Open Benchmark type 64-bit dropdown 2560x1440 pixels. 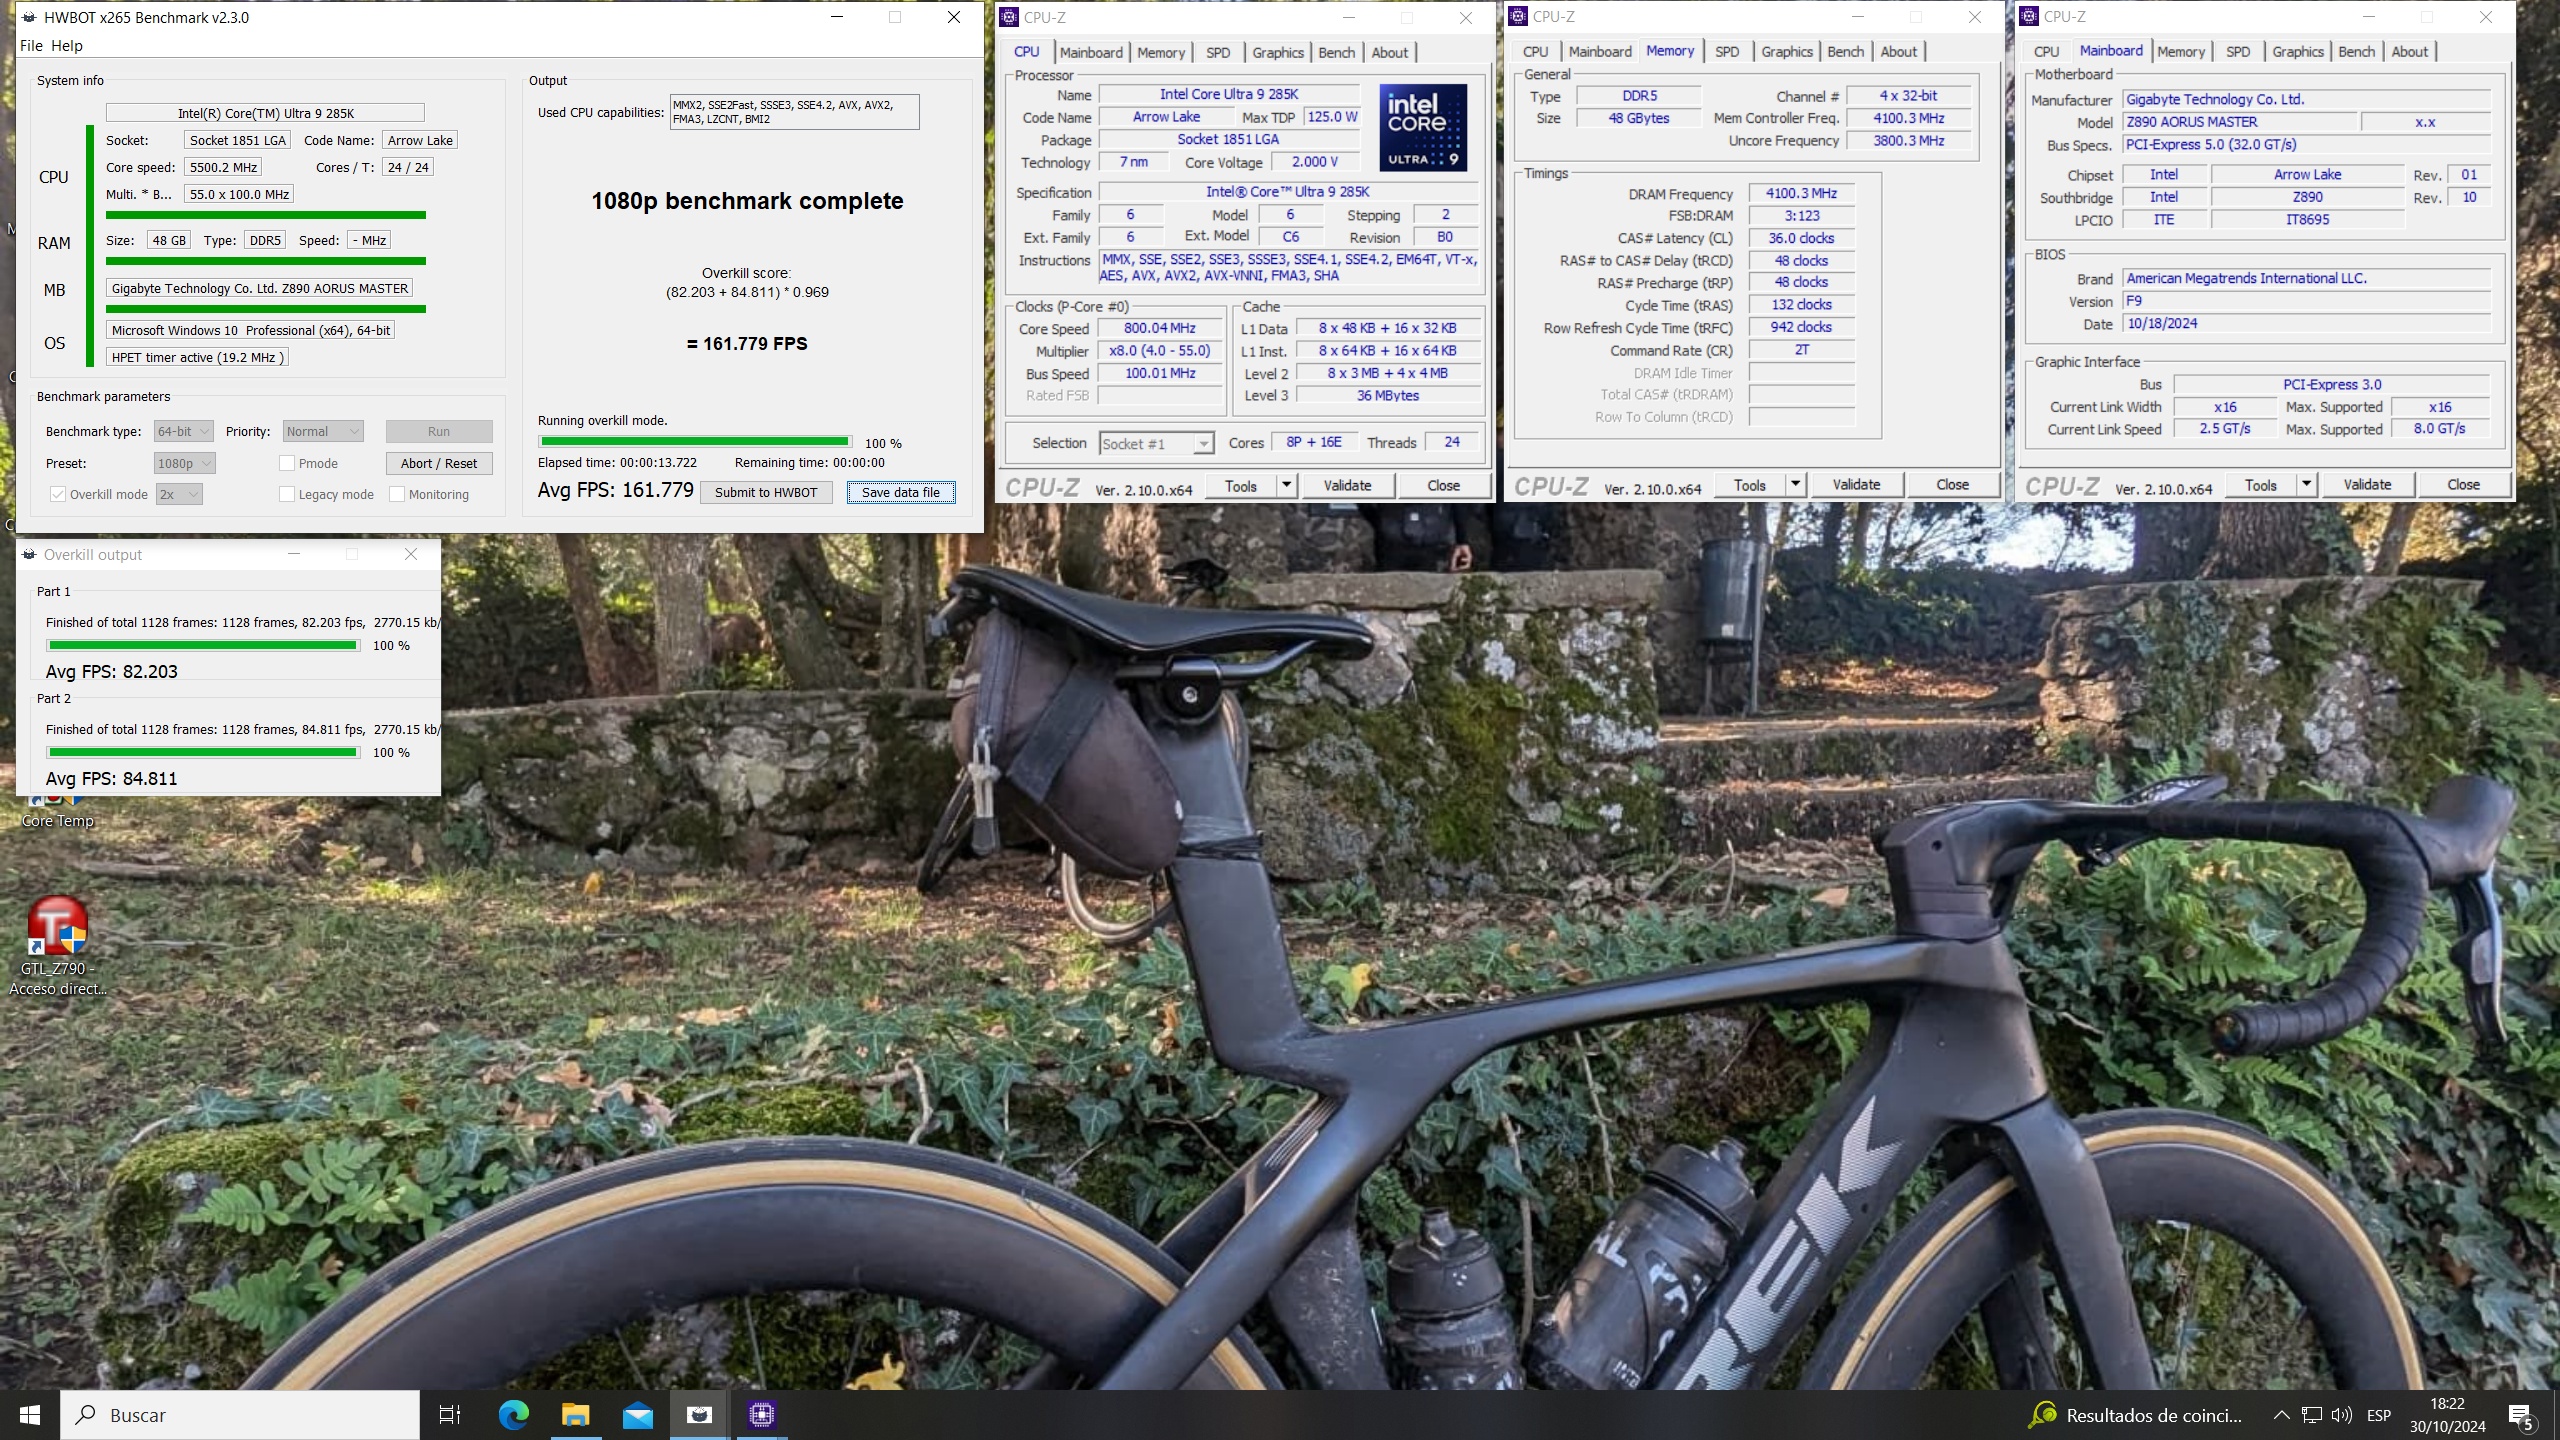(183, 431)
